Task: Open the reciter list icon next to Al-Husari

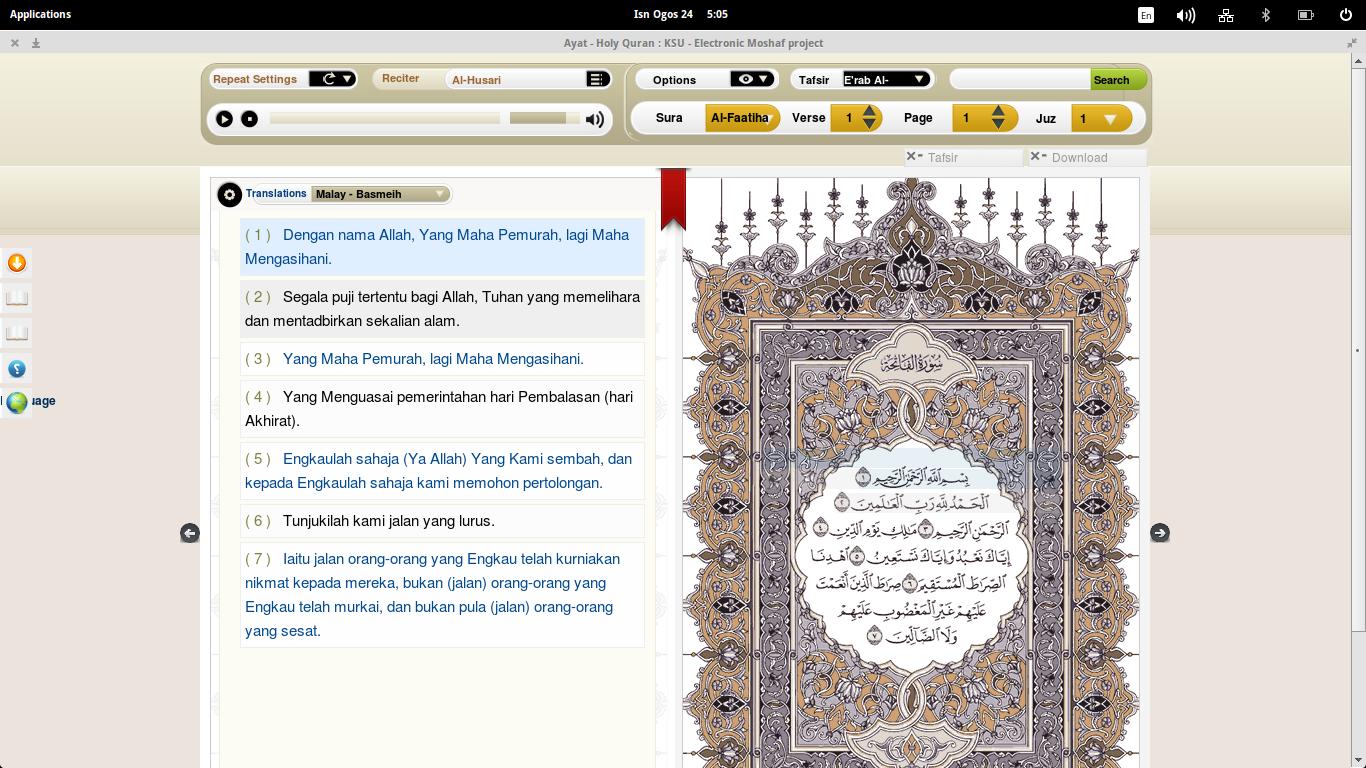Action: click(596, 79)
